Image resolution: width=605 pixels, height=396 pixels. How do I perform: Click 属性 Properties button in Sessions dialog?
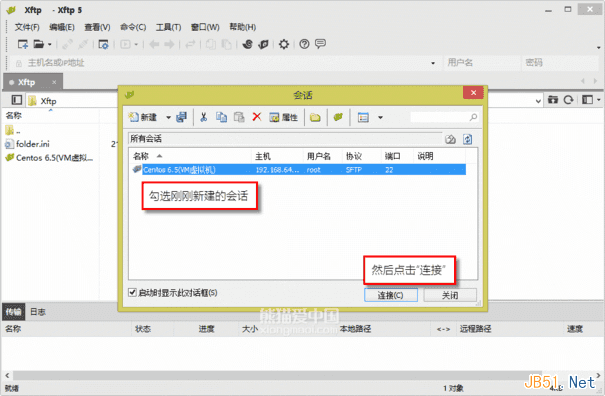pos(284,117)
